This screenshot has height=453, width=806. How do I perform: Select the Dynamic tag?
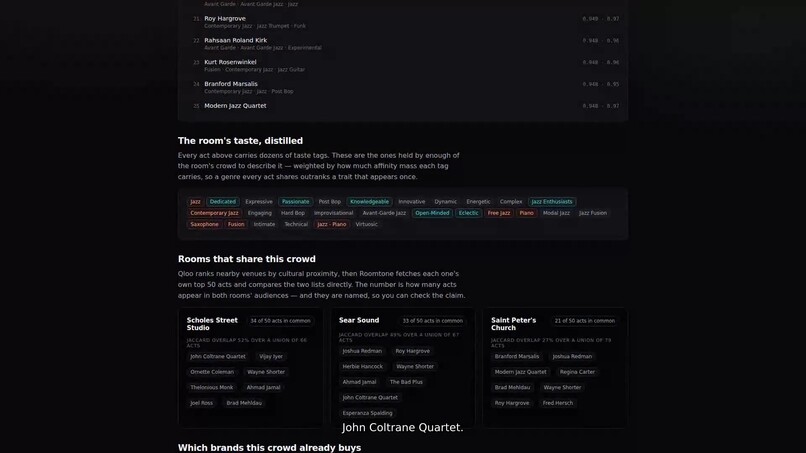pyautogui.click(x=445, y=202)
